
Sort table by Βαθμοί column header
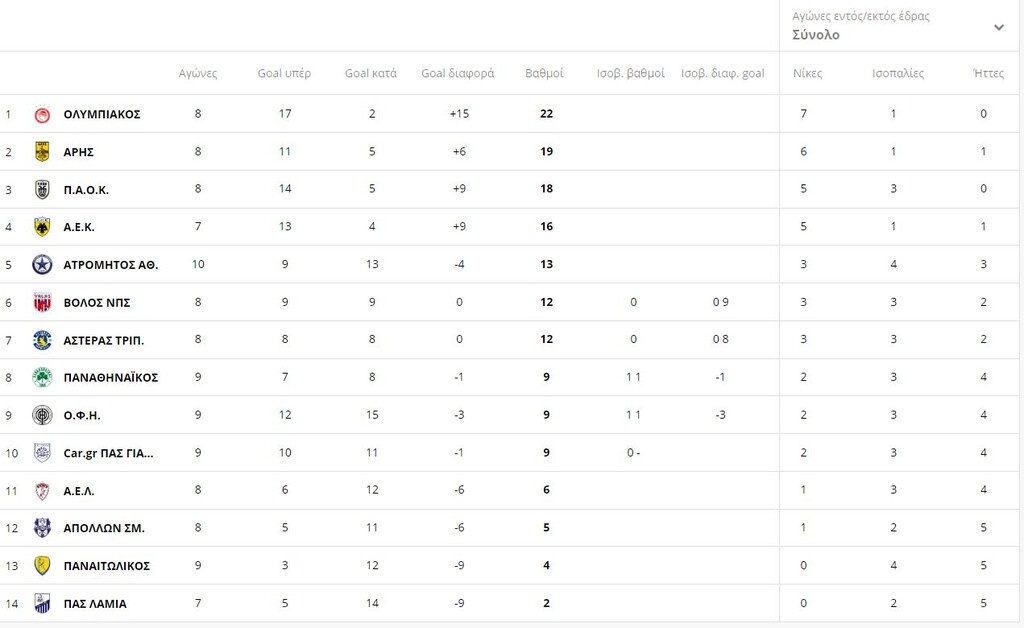(x=545, y=73)
